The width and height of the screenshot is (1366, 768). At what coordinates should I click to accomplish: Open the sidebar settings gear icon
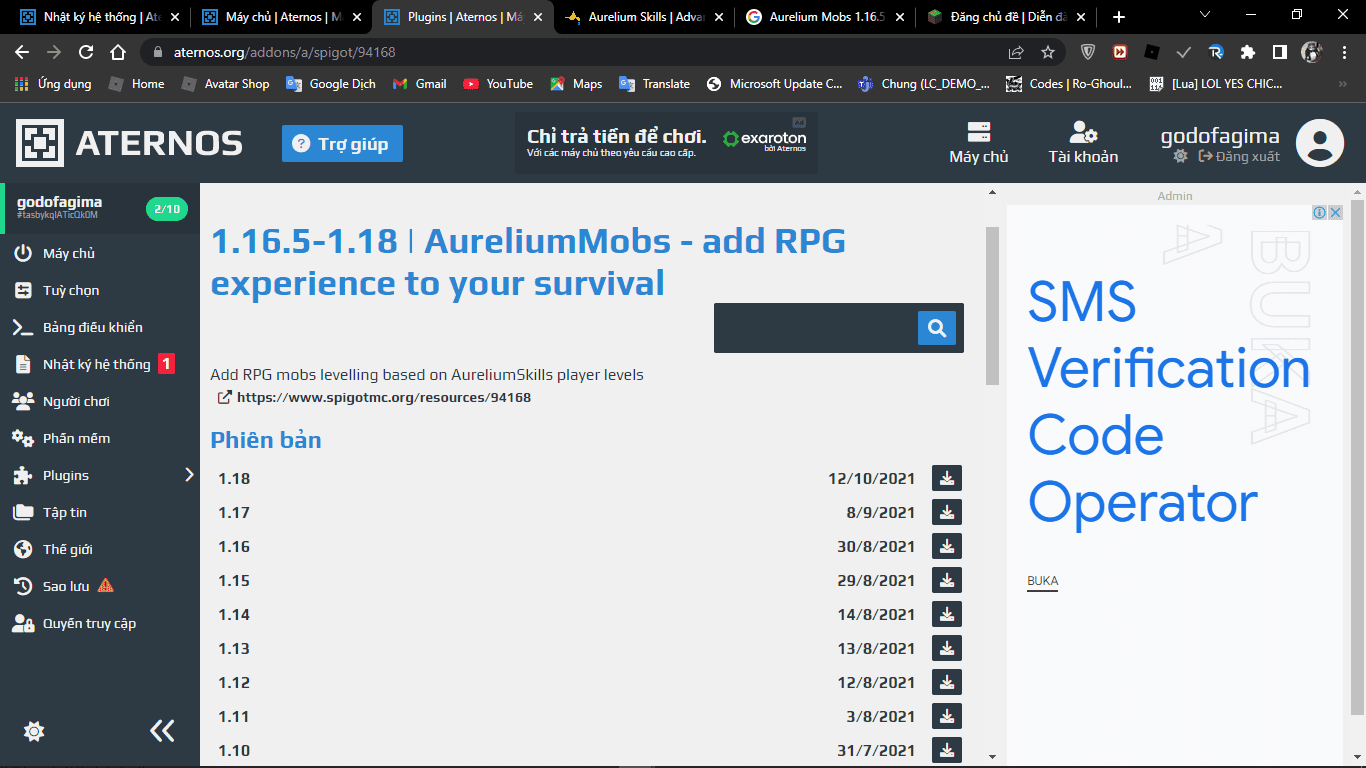pyautogui.click(x=34, y=732)
